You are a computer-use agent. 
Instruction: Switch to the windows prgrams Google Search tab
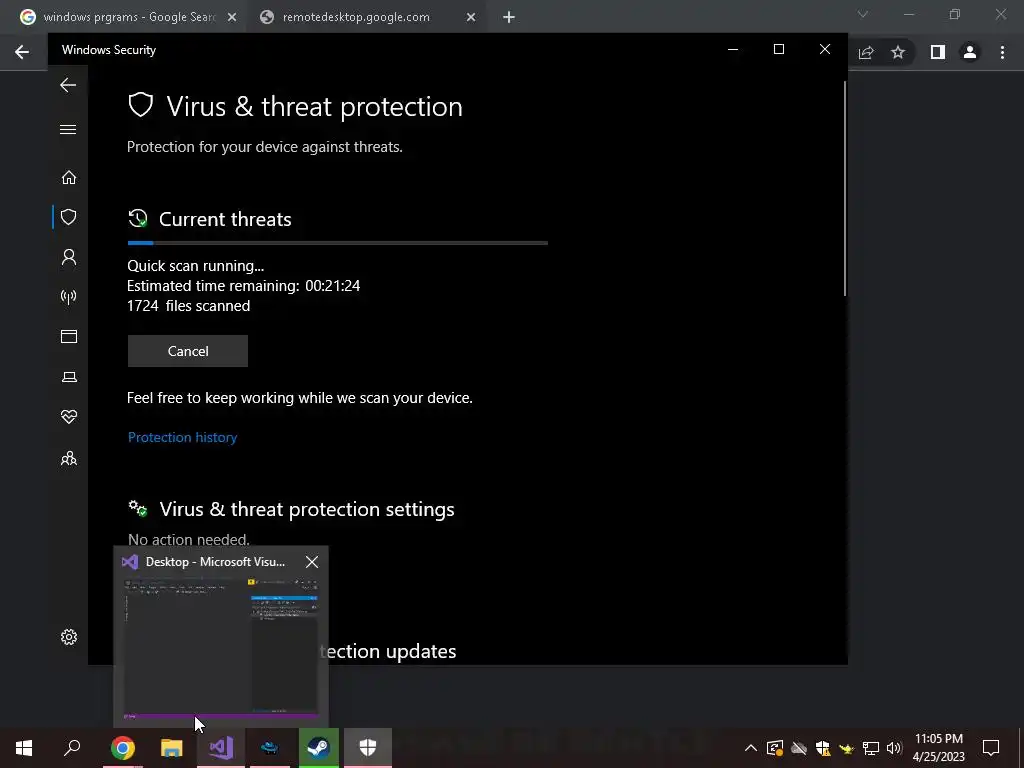click(128, 17)
